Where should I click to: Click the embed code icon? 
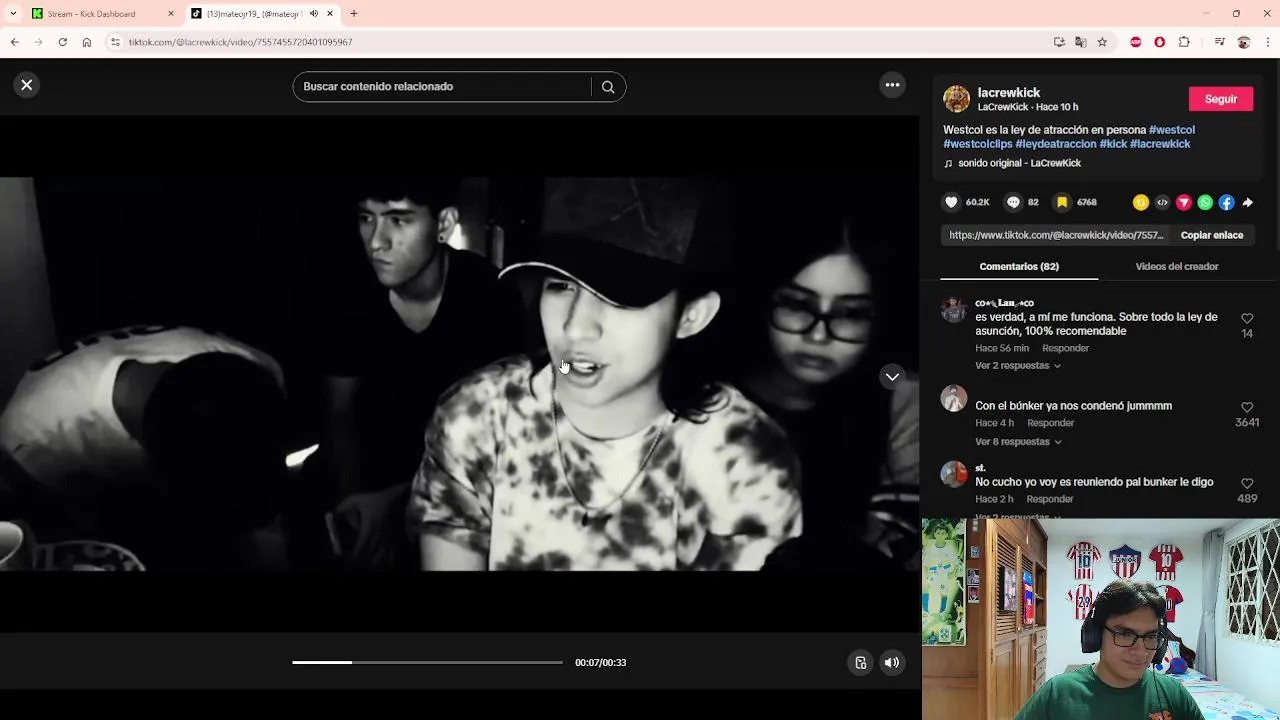[x=1162, y=202]
